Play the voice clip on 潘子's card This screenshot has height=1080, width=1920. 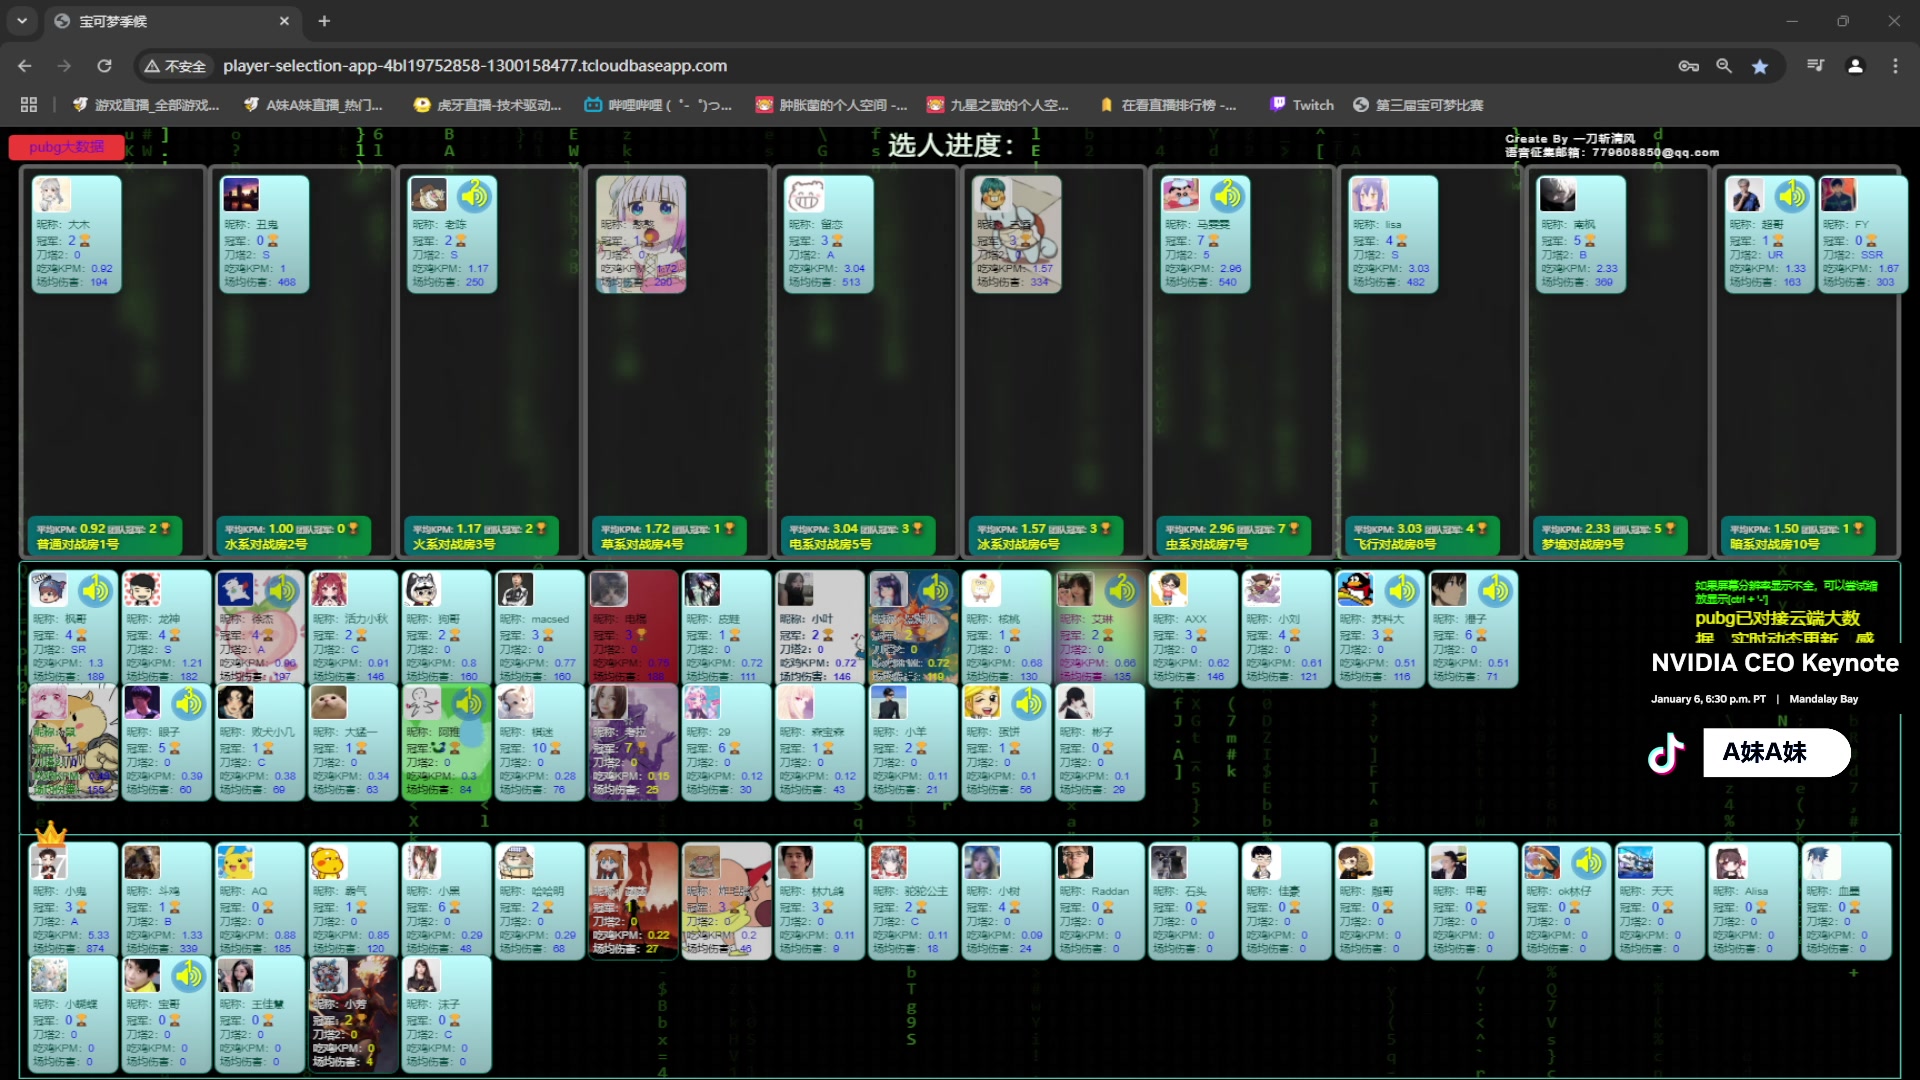point(1495,591)
